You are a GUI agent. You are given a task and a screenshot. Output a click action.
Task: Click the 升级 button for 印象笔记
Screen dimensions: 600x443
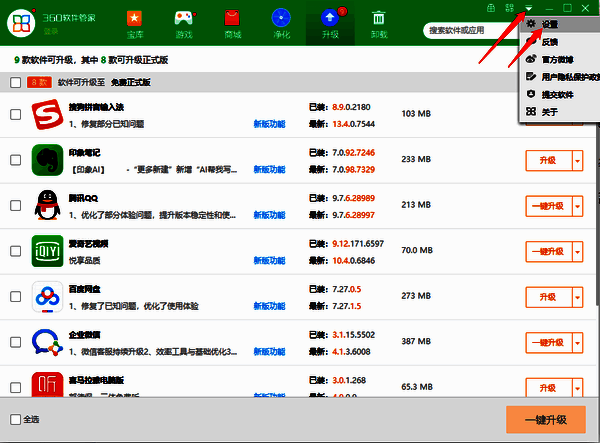pos(549,161)
